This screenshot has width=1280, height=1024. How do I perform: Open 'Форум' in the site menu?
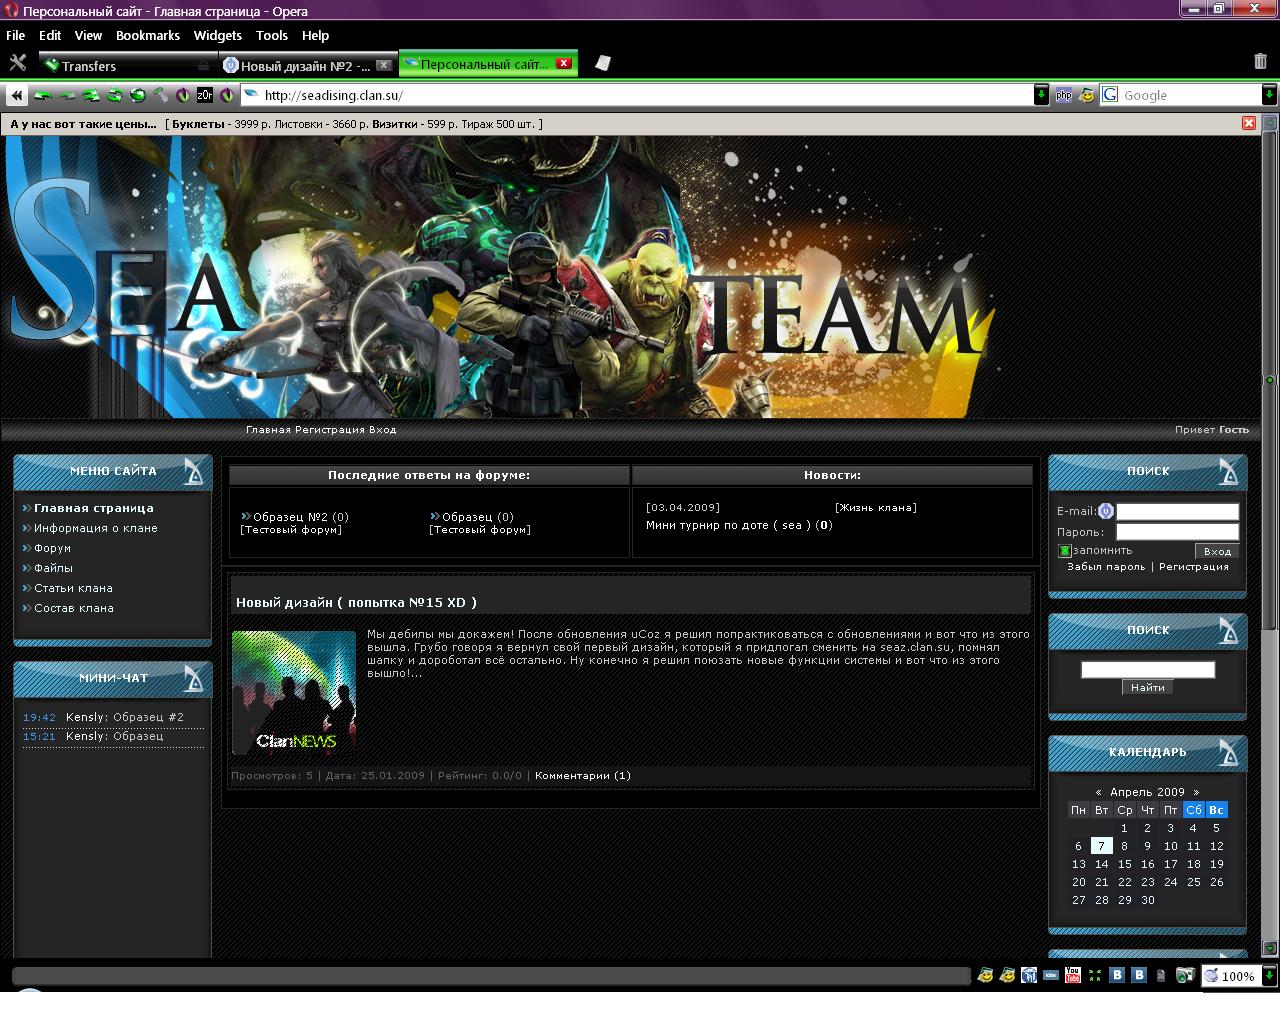(x=52, y=548)
